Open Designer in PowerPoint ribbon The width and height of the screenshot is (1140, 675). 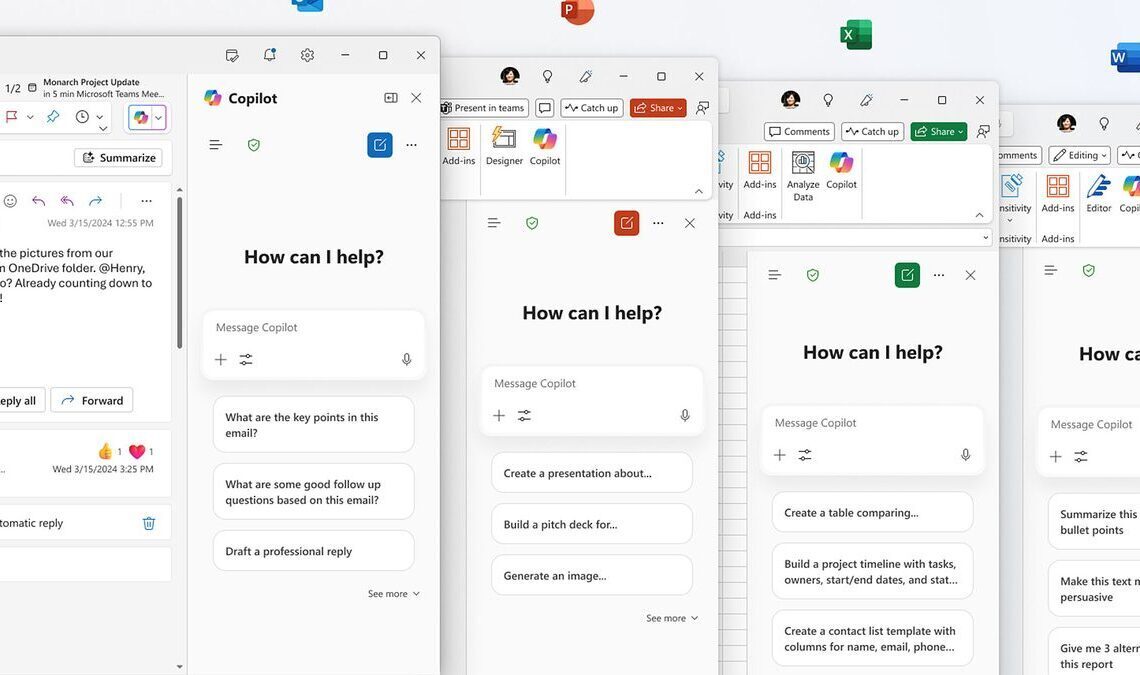point(504,146)
